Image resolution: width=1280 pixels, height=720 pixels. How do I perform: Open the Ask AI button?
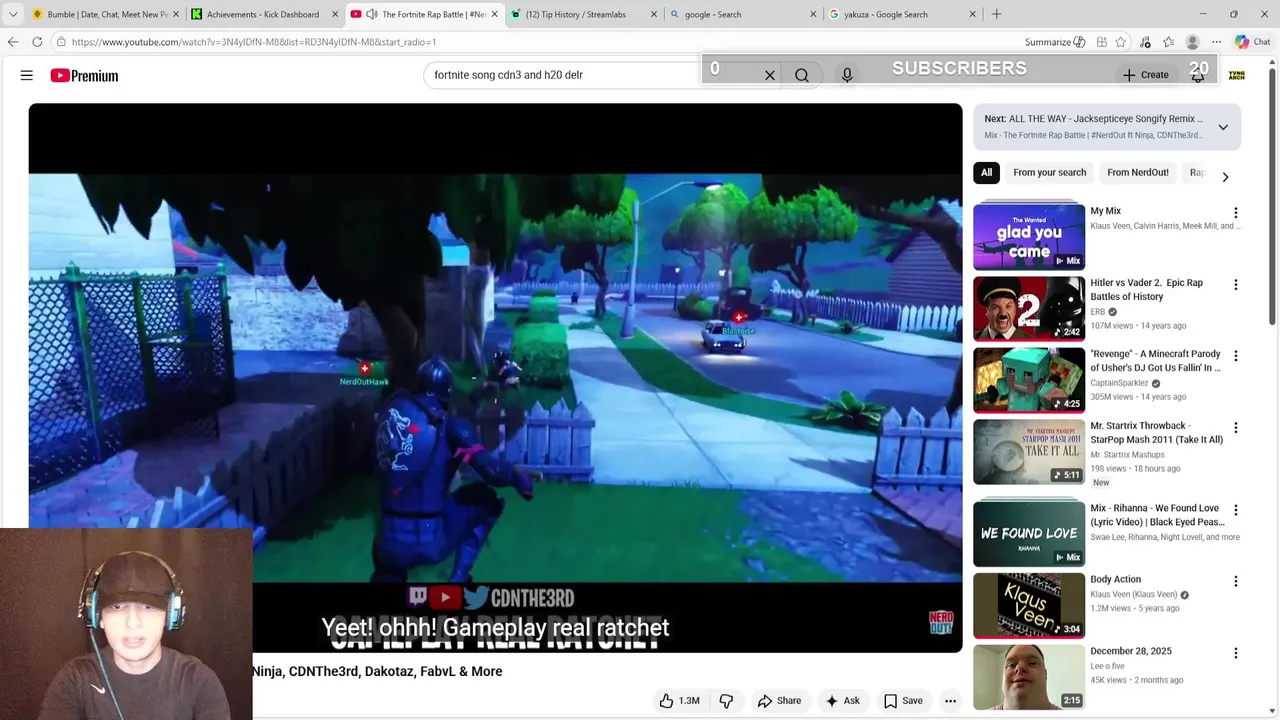tap(842, 701)
